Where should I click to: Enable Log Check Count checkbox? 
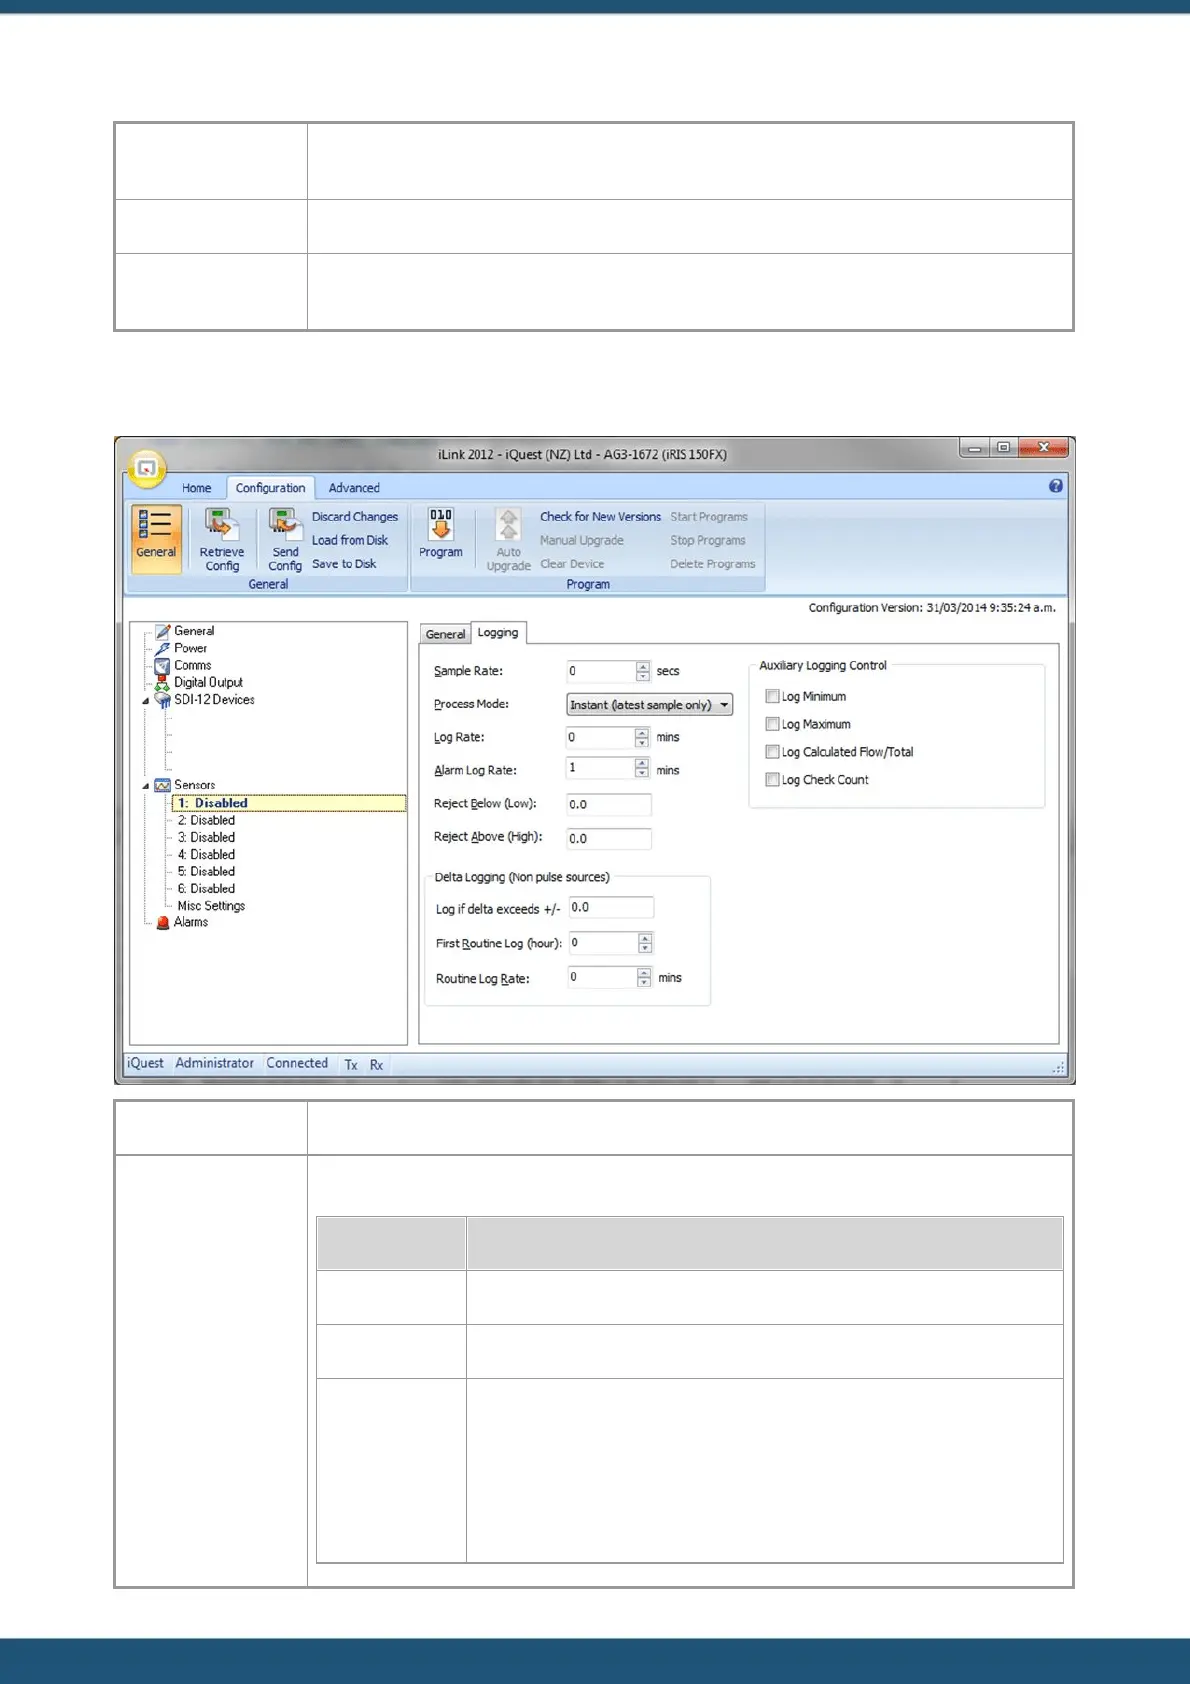[772, 780]
